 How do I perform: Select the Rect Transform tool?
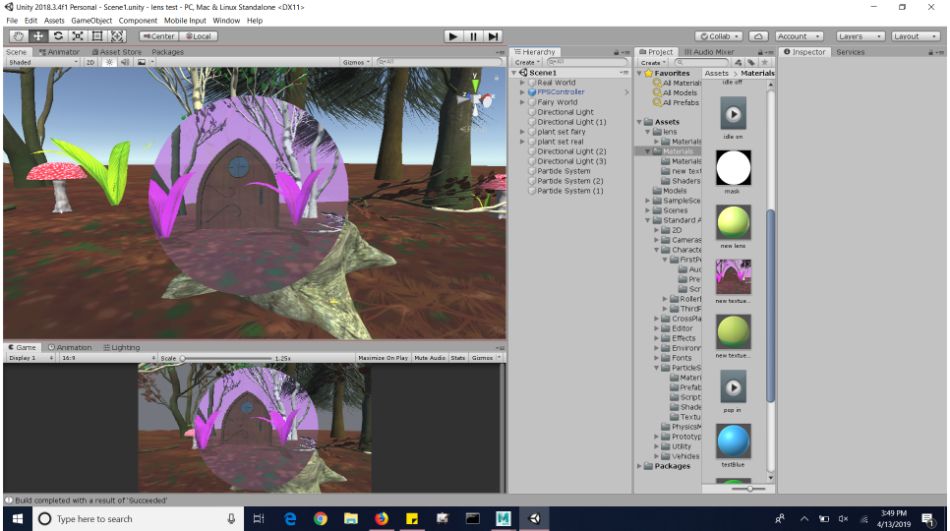pos(98,36)
